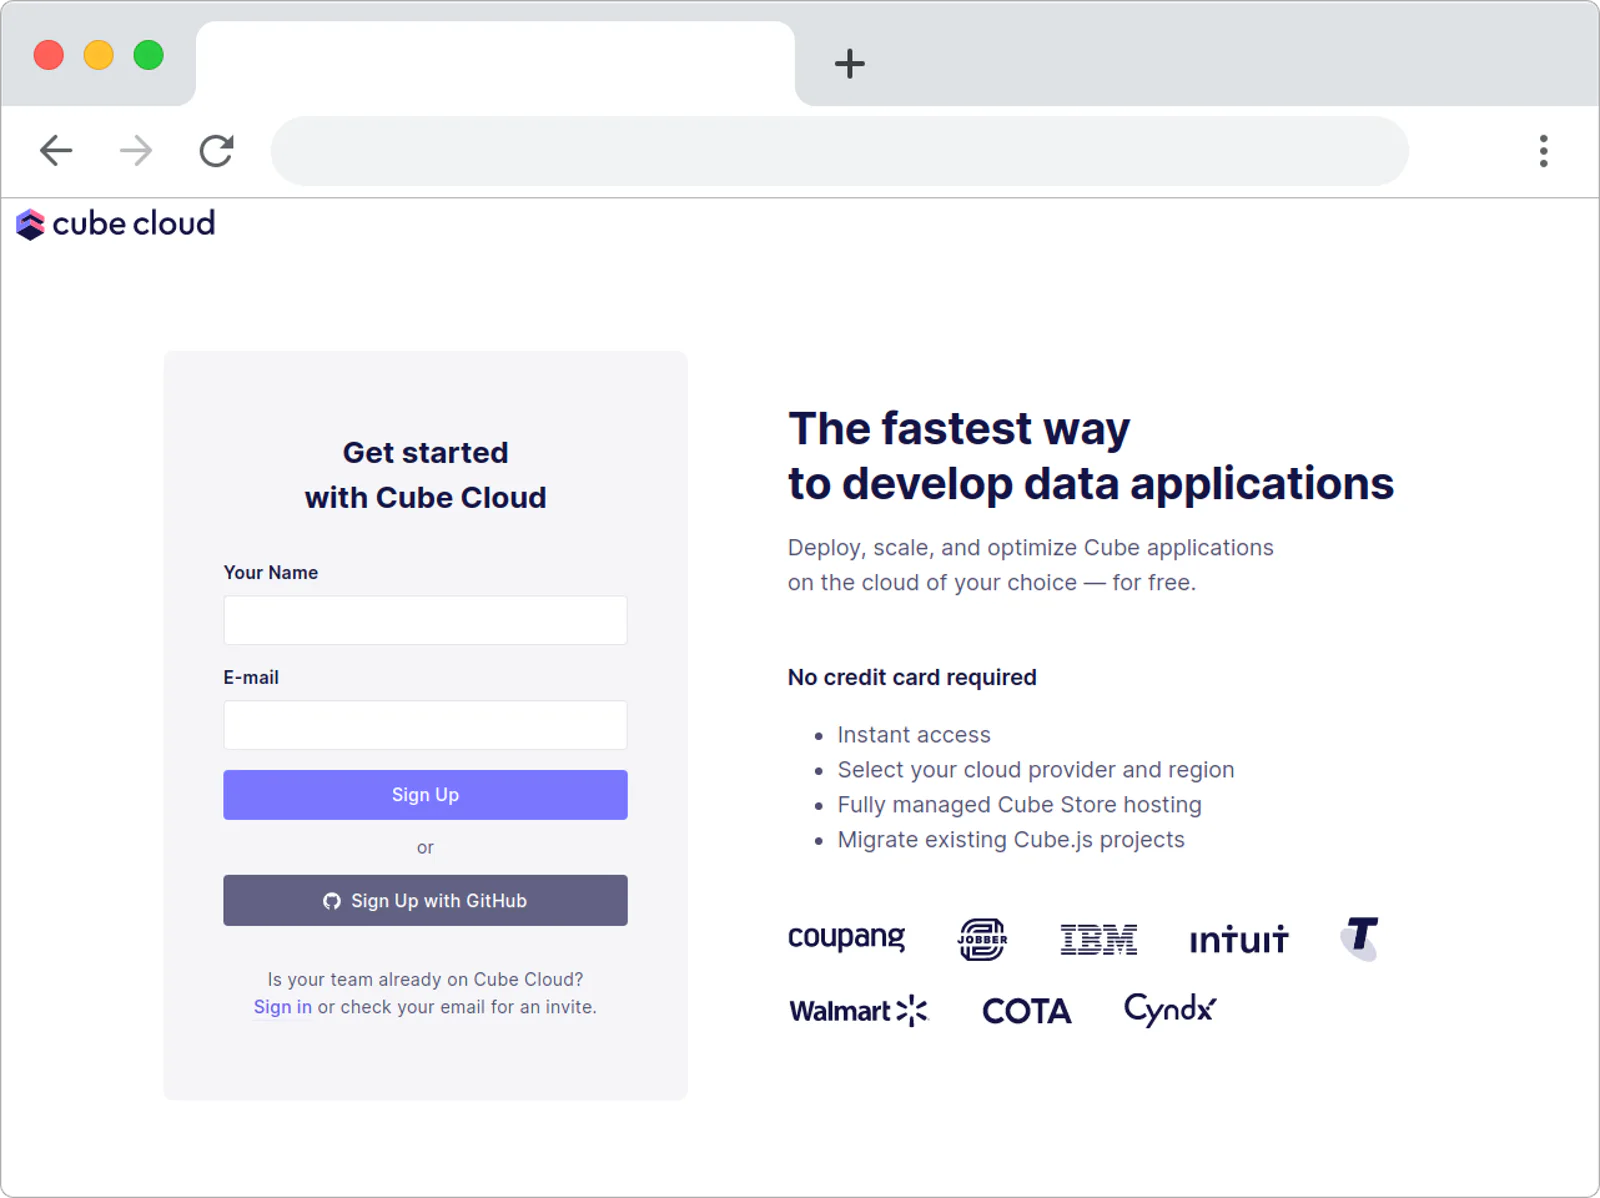Click the browser back arrow

click(x=56, y=151)
